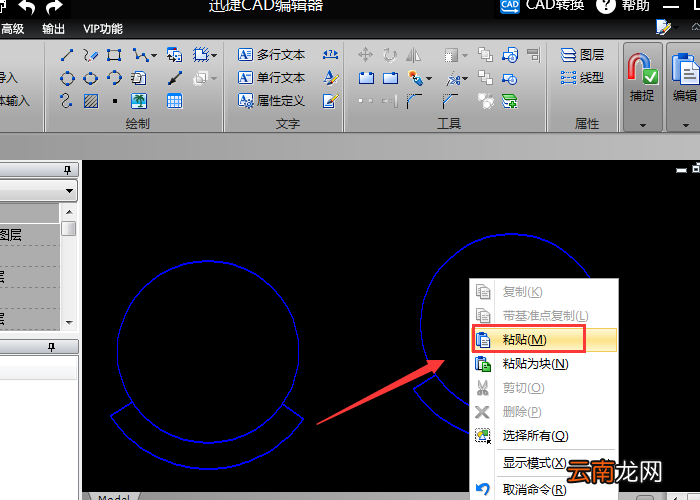The height and width of the screenshot is (500, 700).
Task: Select the Rectangle drawing tool
Action: pyautogui.click(x=114, y=55)
